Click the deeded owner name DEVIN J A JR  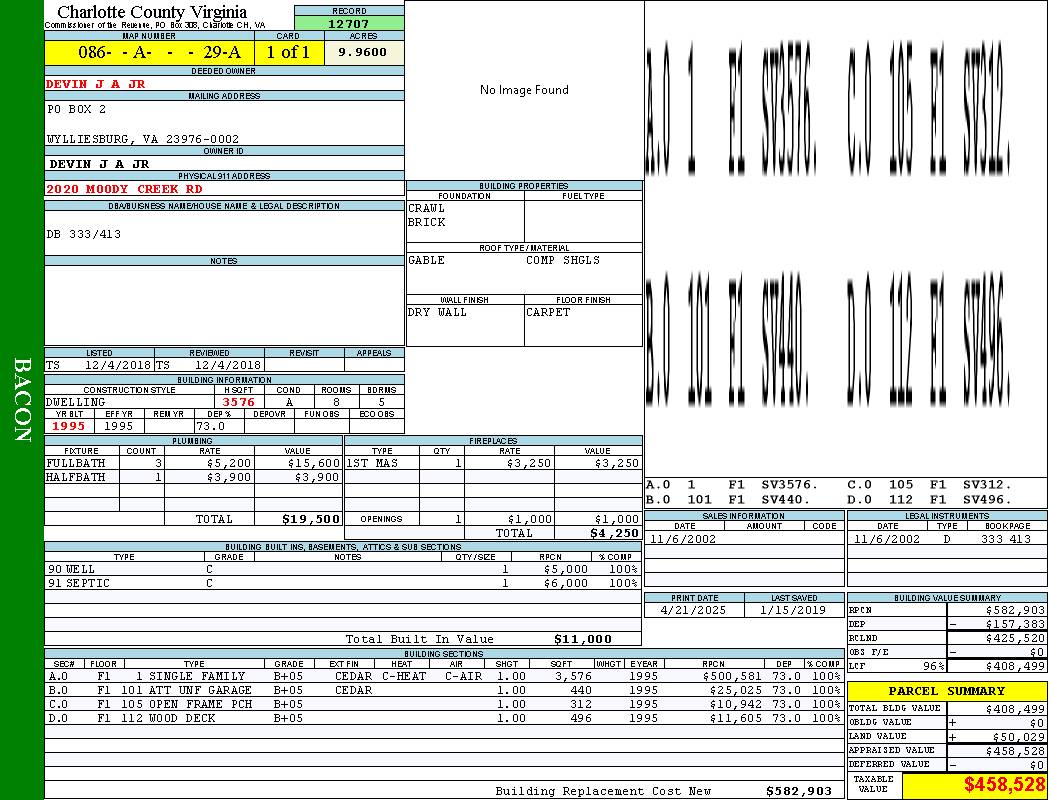95,84
